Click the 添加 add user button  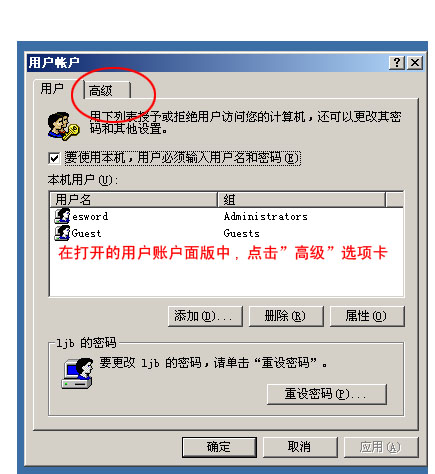[205, 316]
